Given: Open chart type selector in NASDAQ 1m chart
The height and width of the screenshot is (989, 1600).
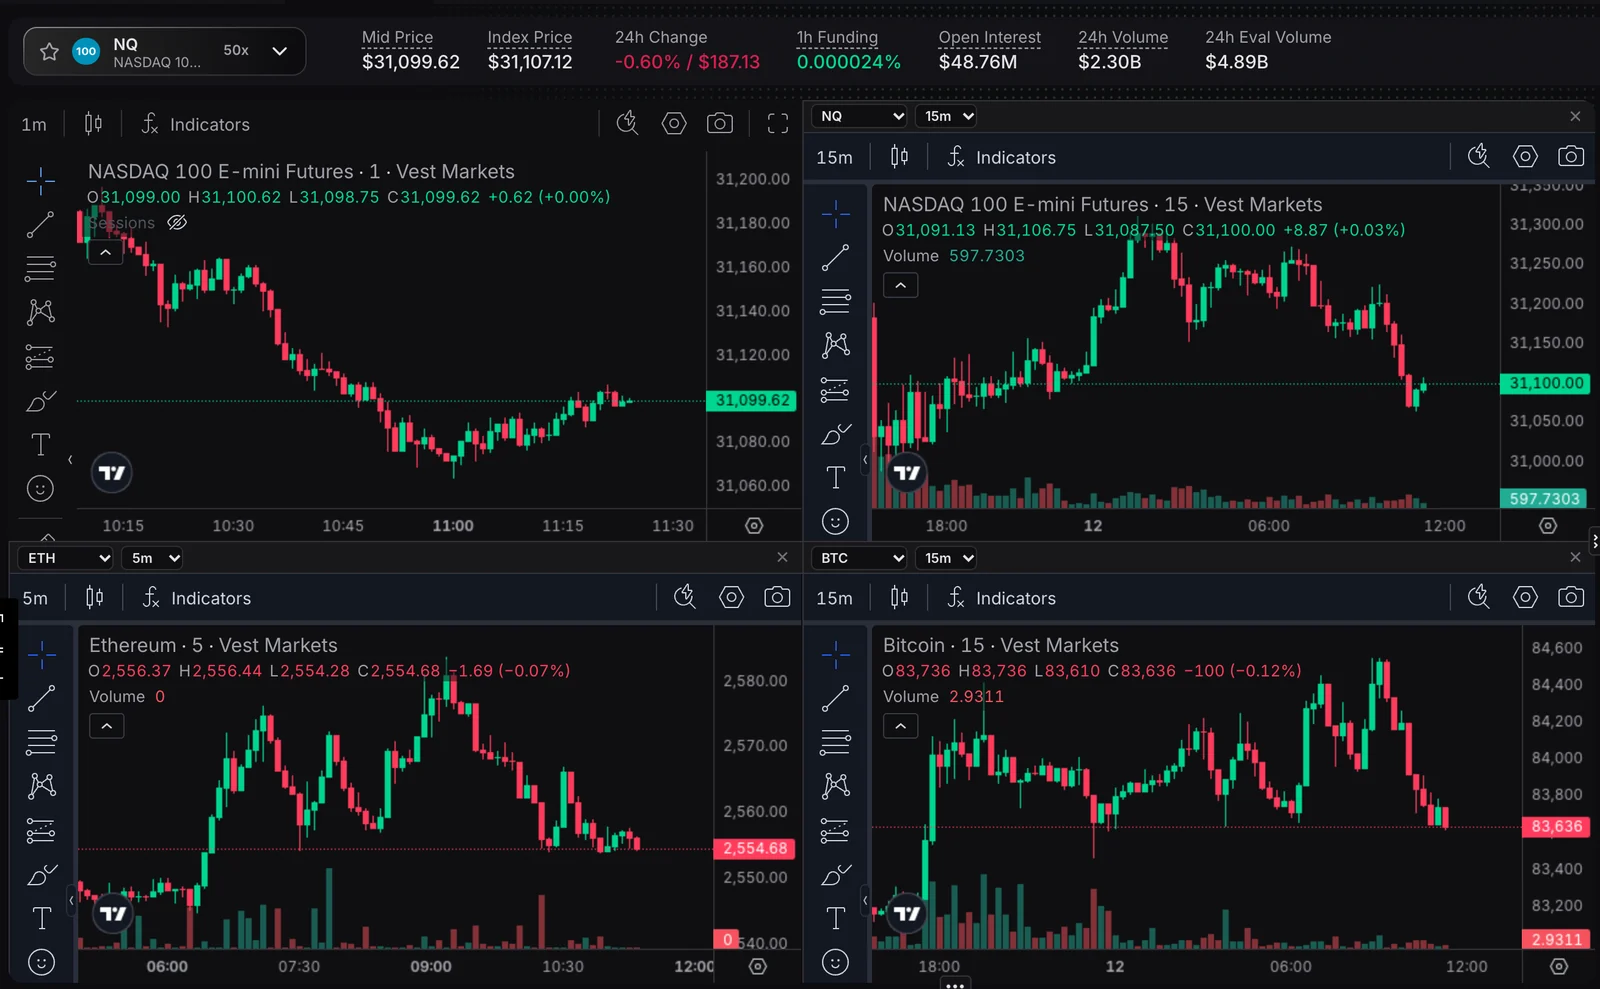Looking at the screenshot, I should 93,124.
